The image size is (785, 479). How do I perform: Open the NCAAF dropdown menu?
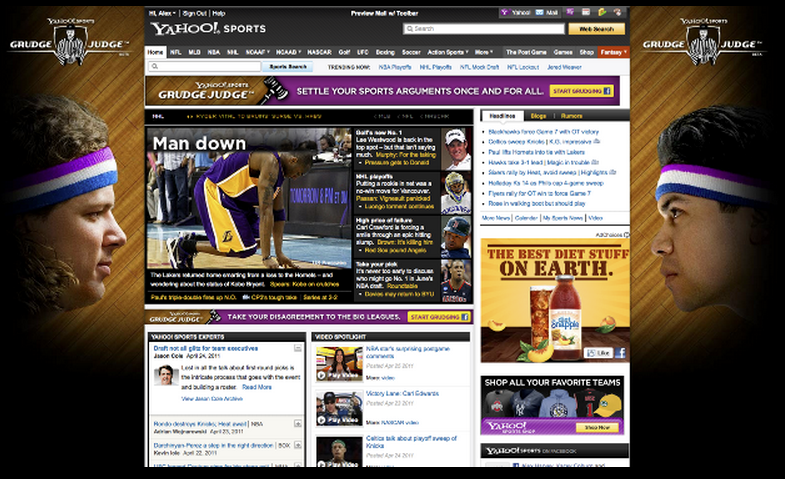click(257, 52)
